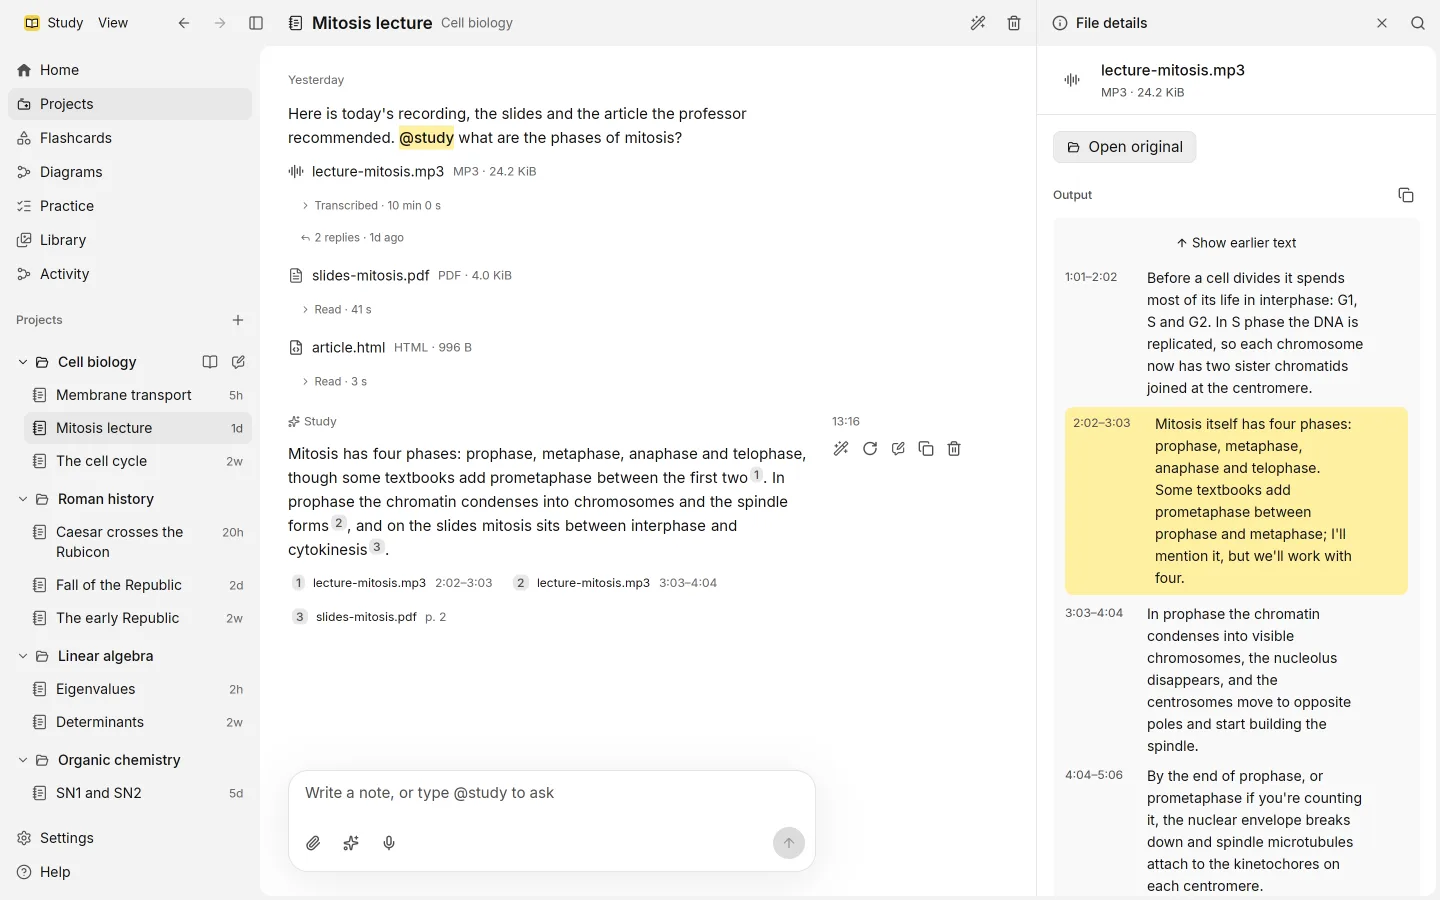The image size is (1440, 900).
Task: Navigate to Diagrams section
Action: pyautogui.click(x=130, y=172)
